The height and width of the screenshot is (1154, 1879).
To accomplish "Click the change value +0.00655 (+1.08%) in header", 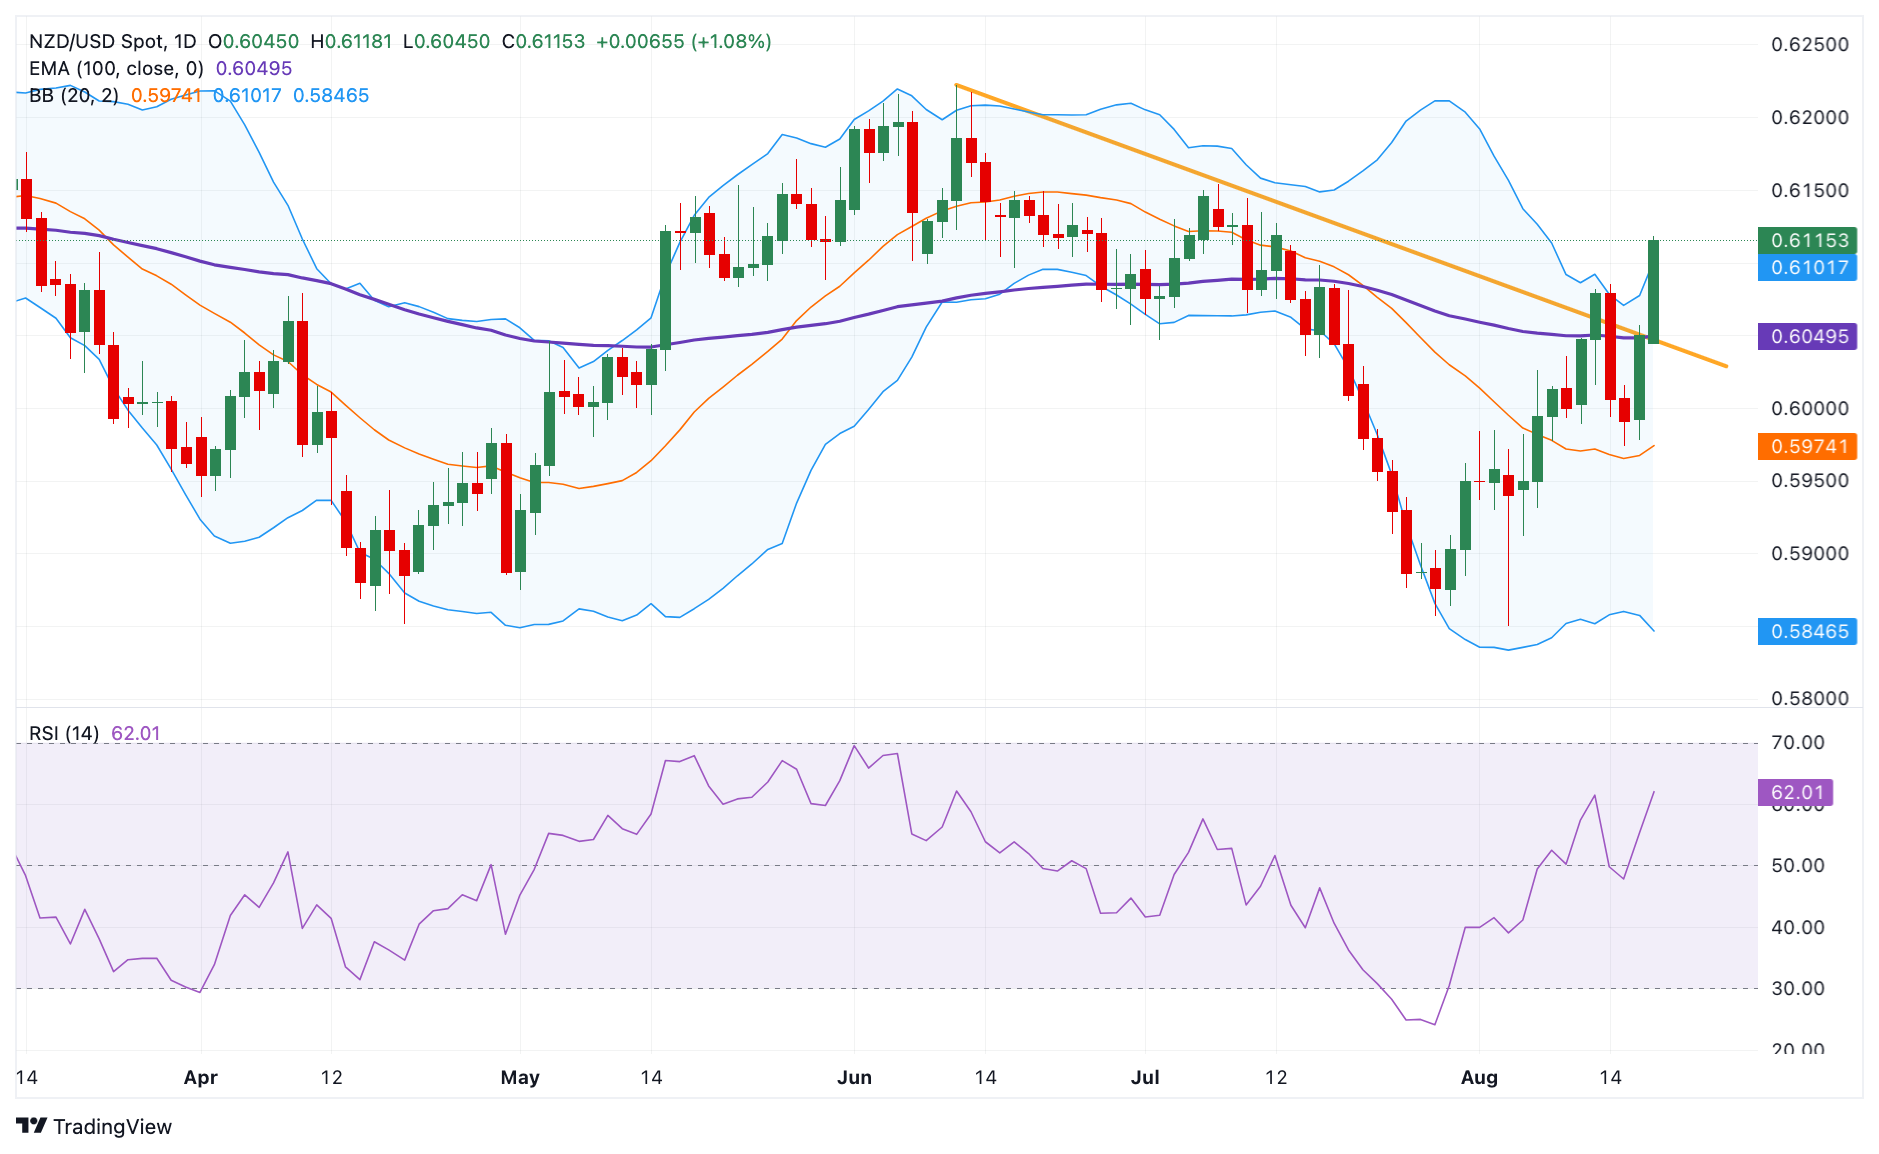I will click(x=683, y=41).
